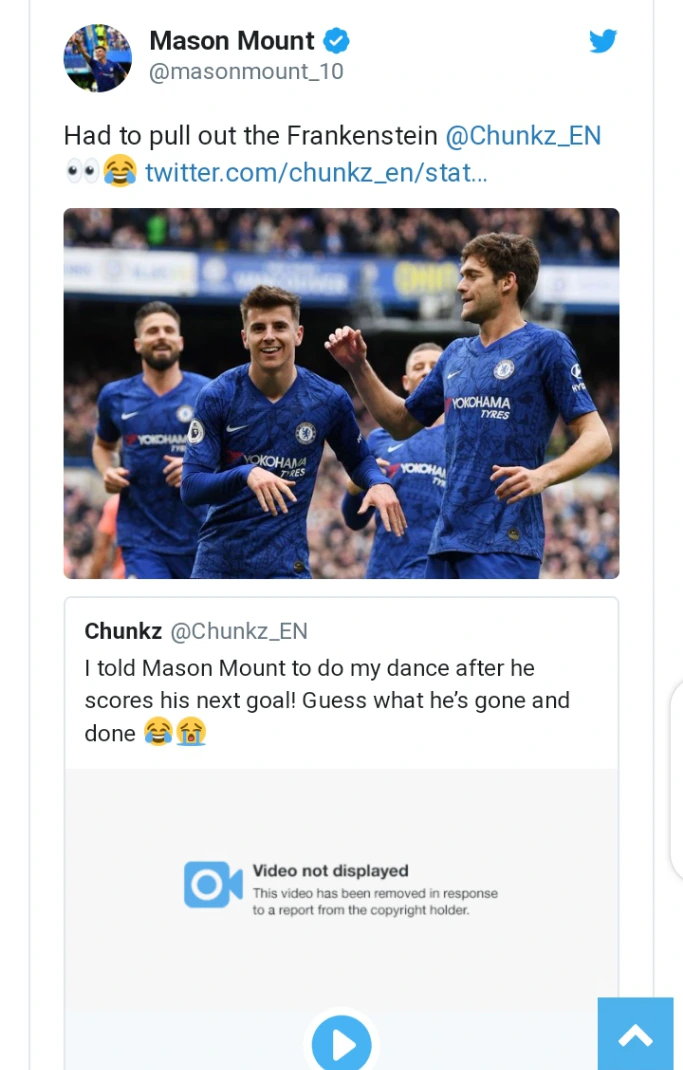This screenshot has height=1070, width=683.
Task: Click the copyright holder removal notice text
Action: coord(374,902)
